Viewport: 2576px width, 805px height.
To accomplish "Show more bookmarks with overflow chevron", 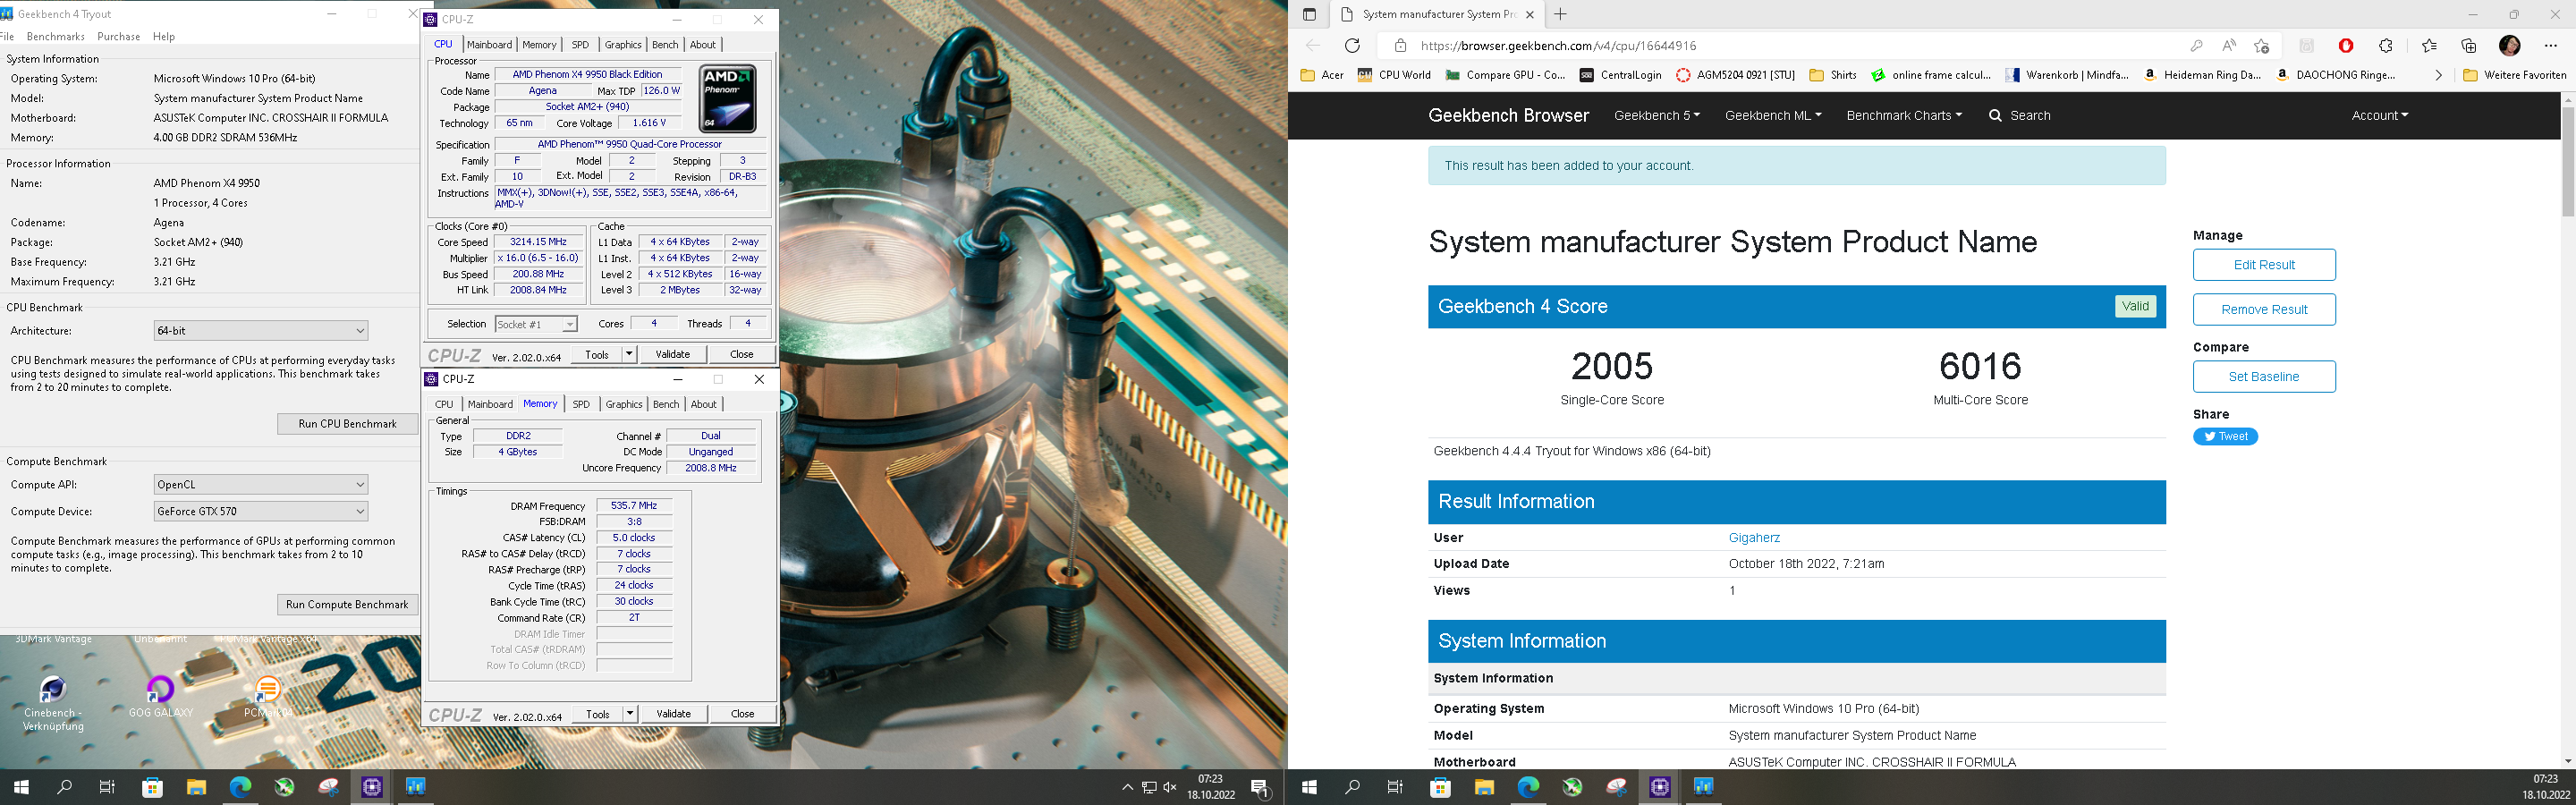I will click(2438, 75).
